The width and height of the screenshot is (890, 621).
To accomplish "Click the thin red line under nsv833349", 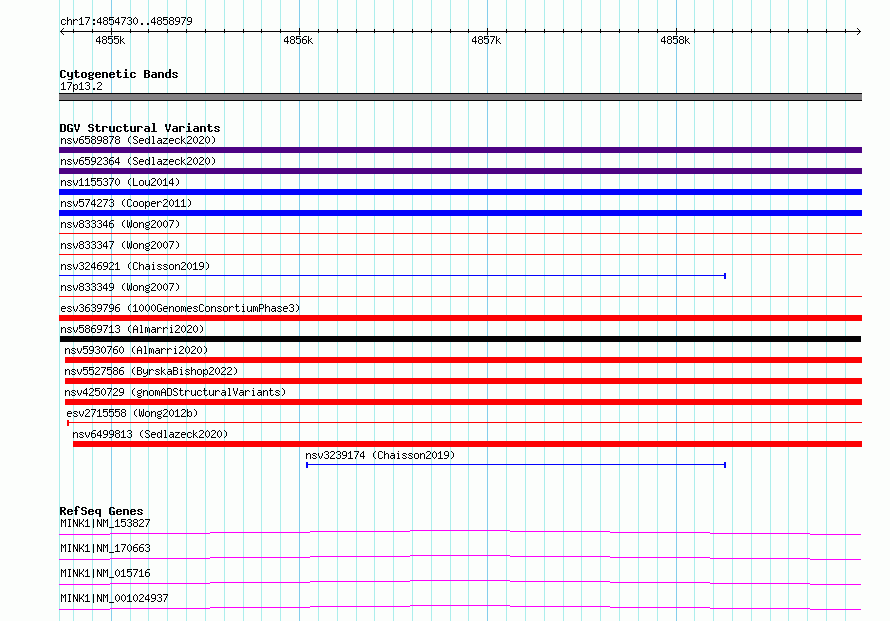I will (460, 296).
